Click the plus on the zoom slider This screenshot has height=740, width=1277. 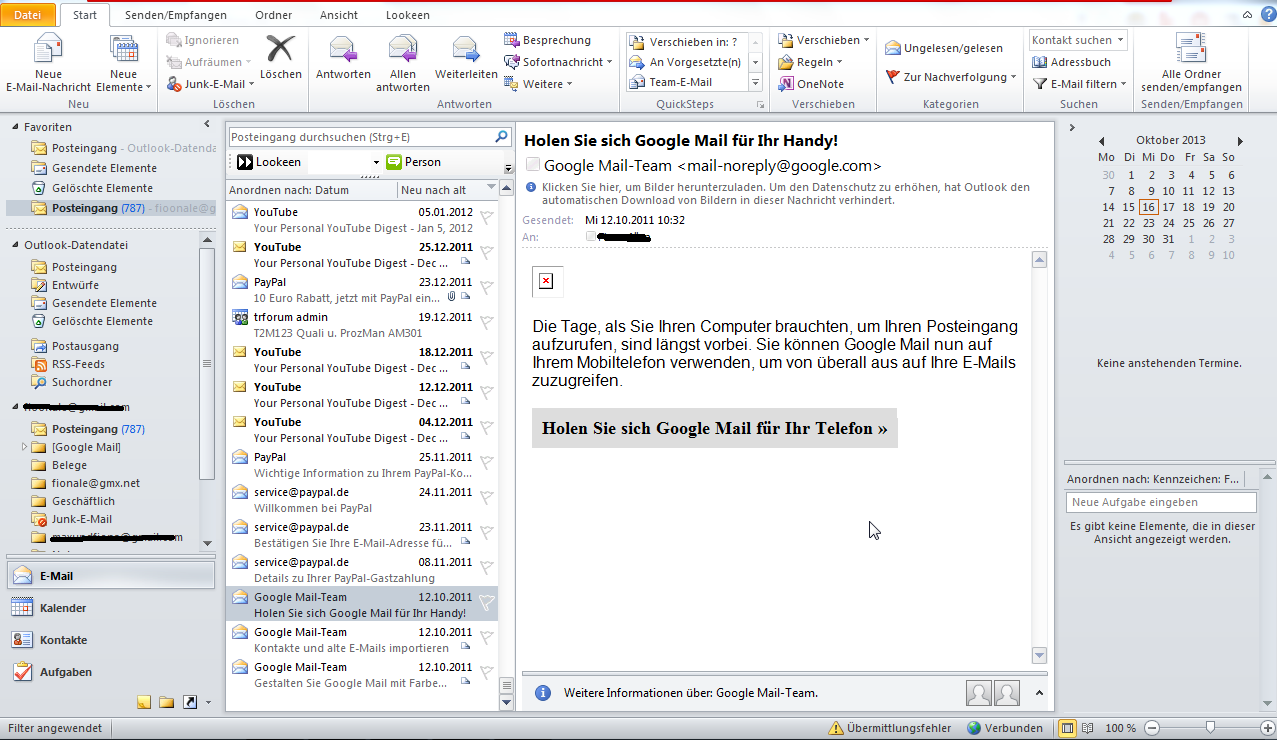click(1269, 728)
